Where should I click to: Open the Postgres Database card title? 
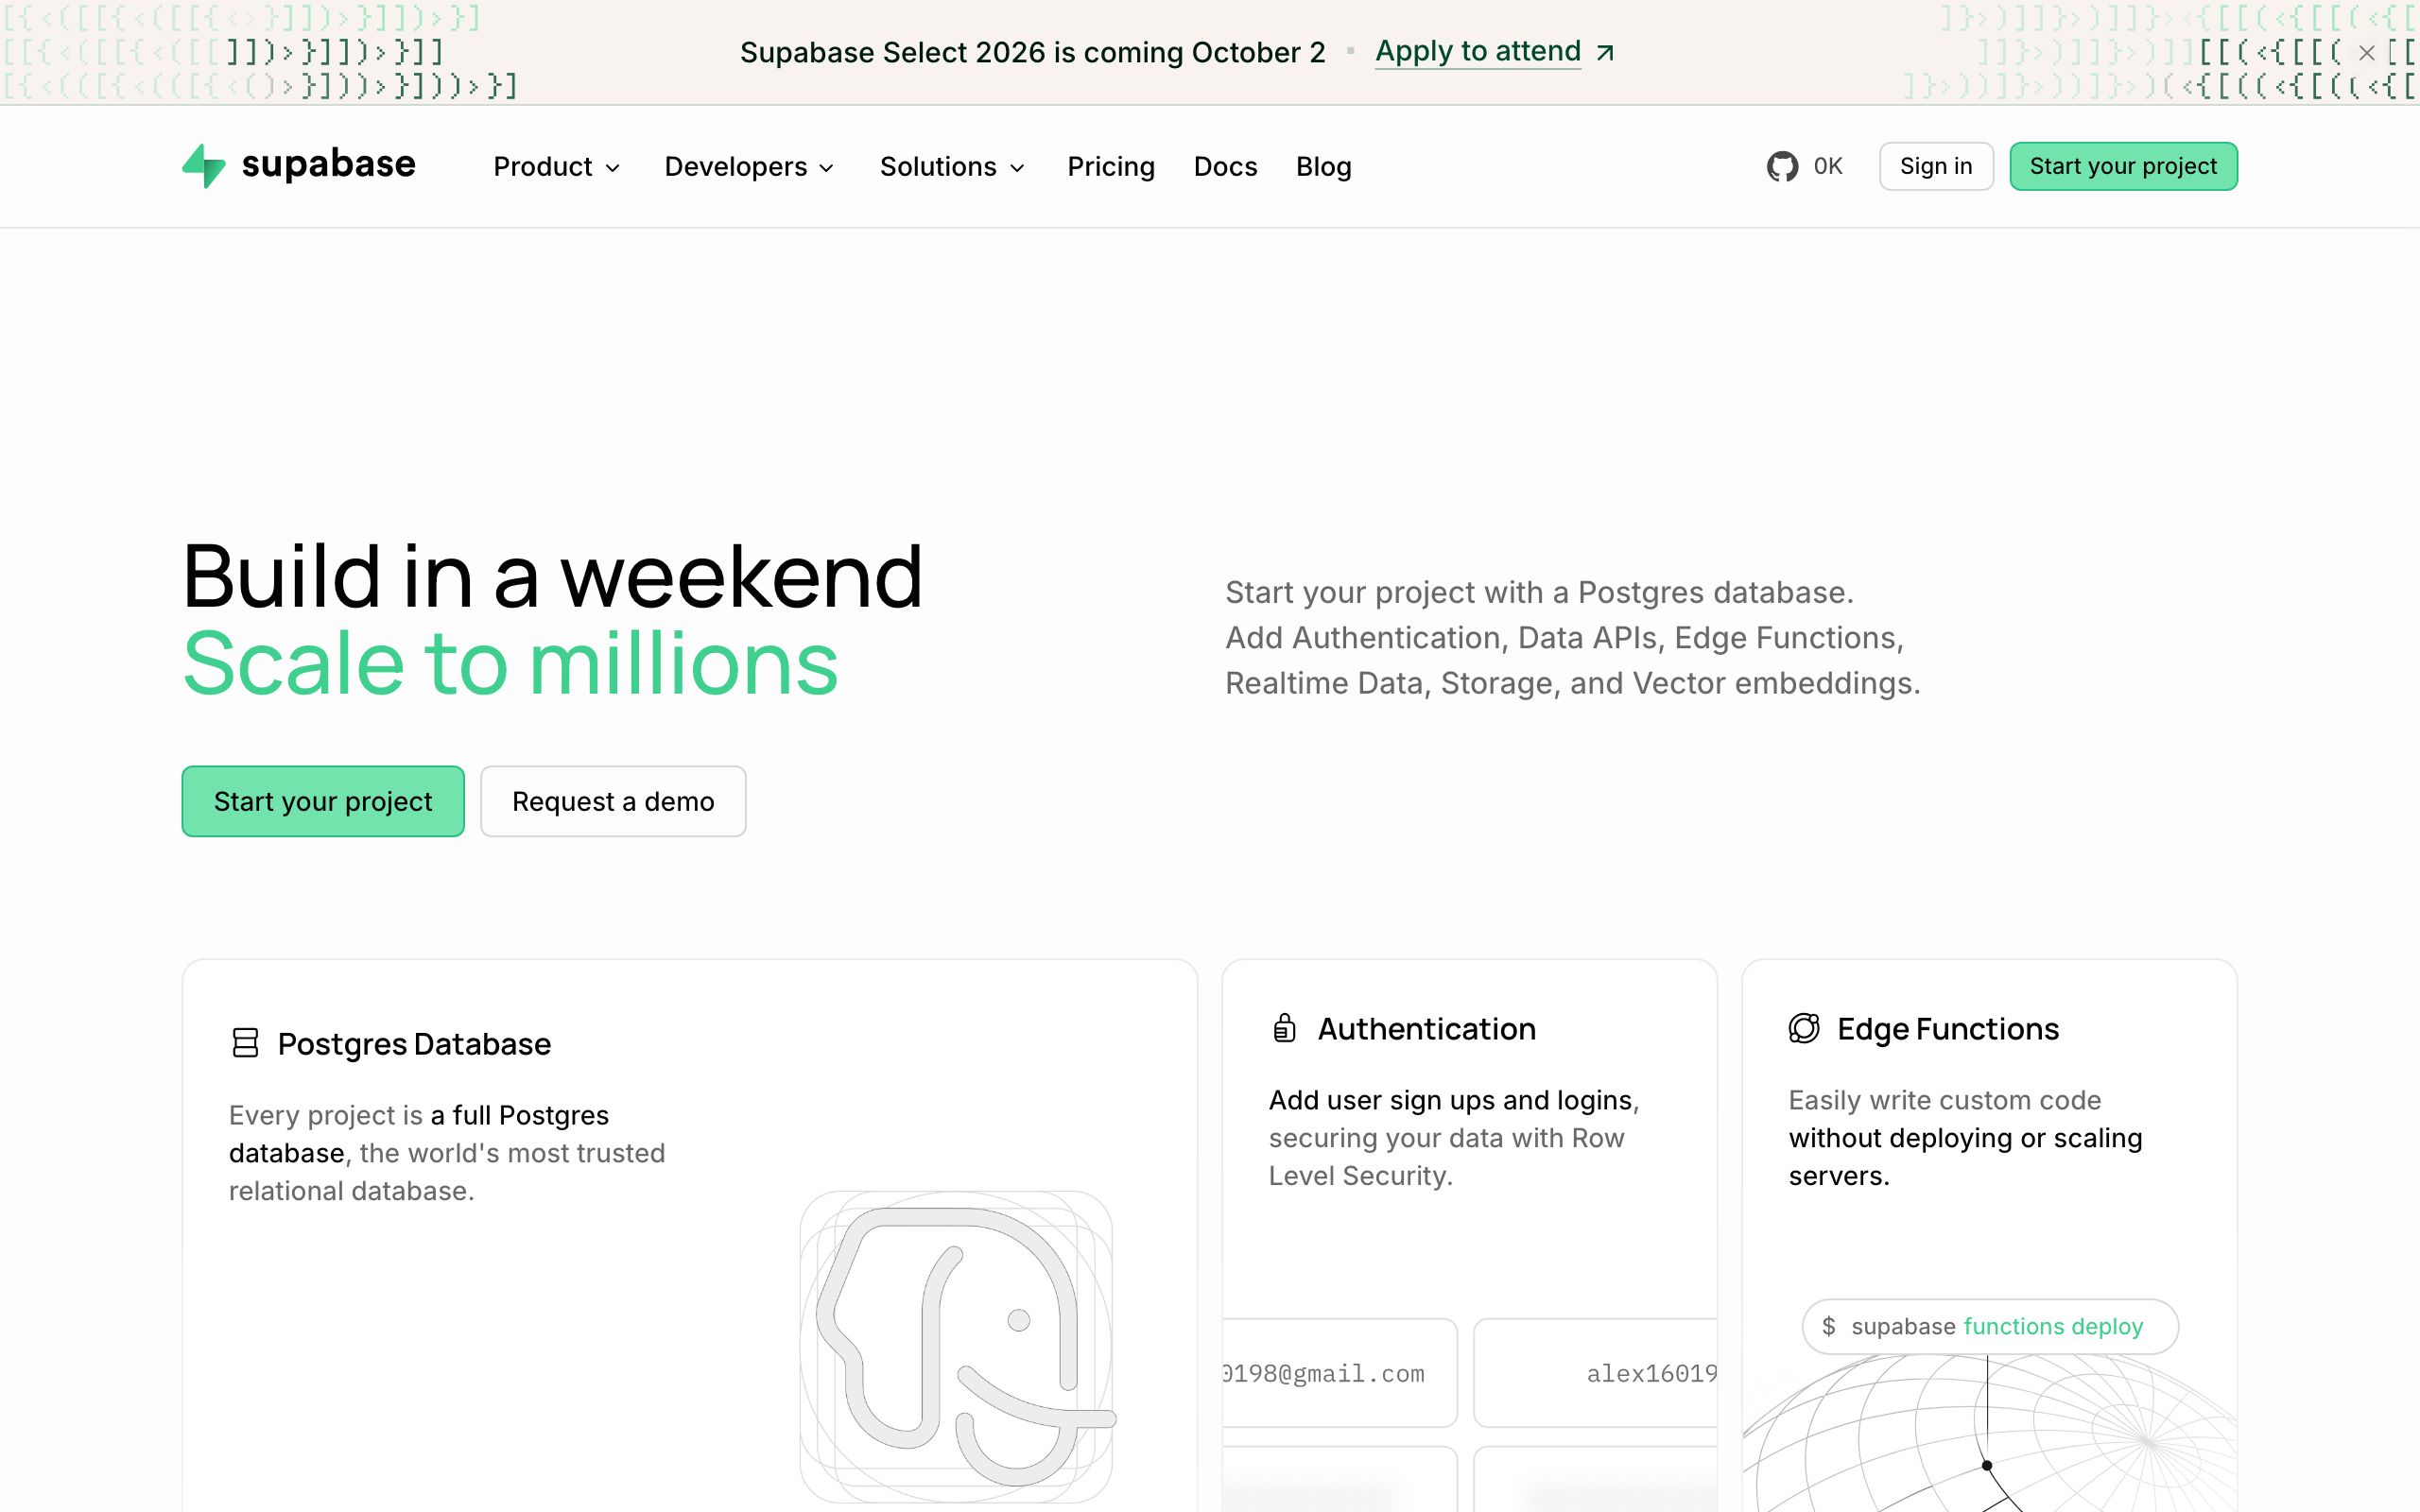(414, 1044)
